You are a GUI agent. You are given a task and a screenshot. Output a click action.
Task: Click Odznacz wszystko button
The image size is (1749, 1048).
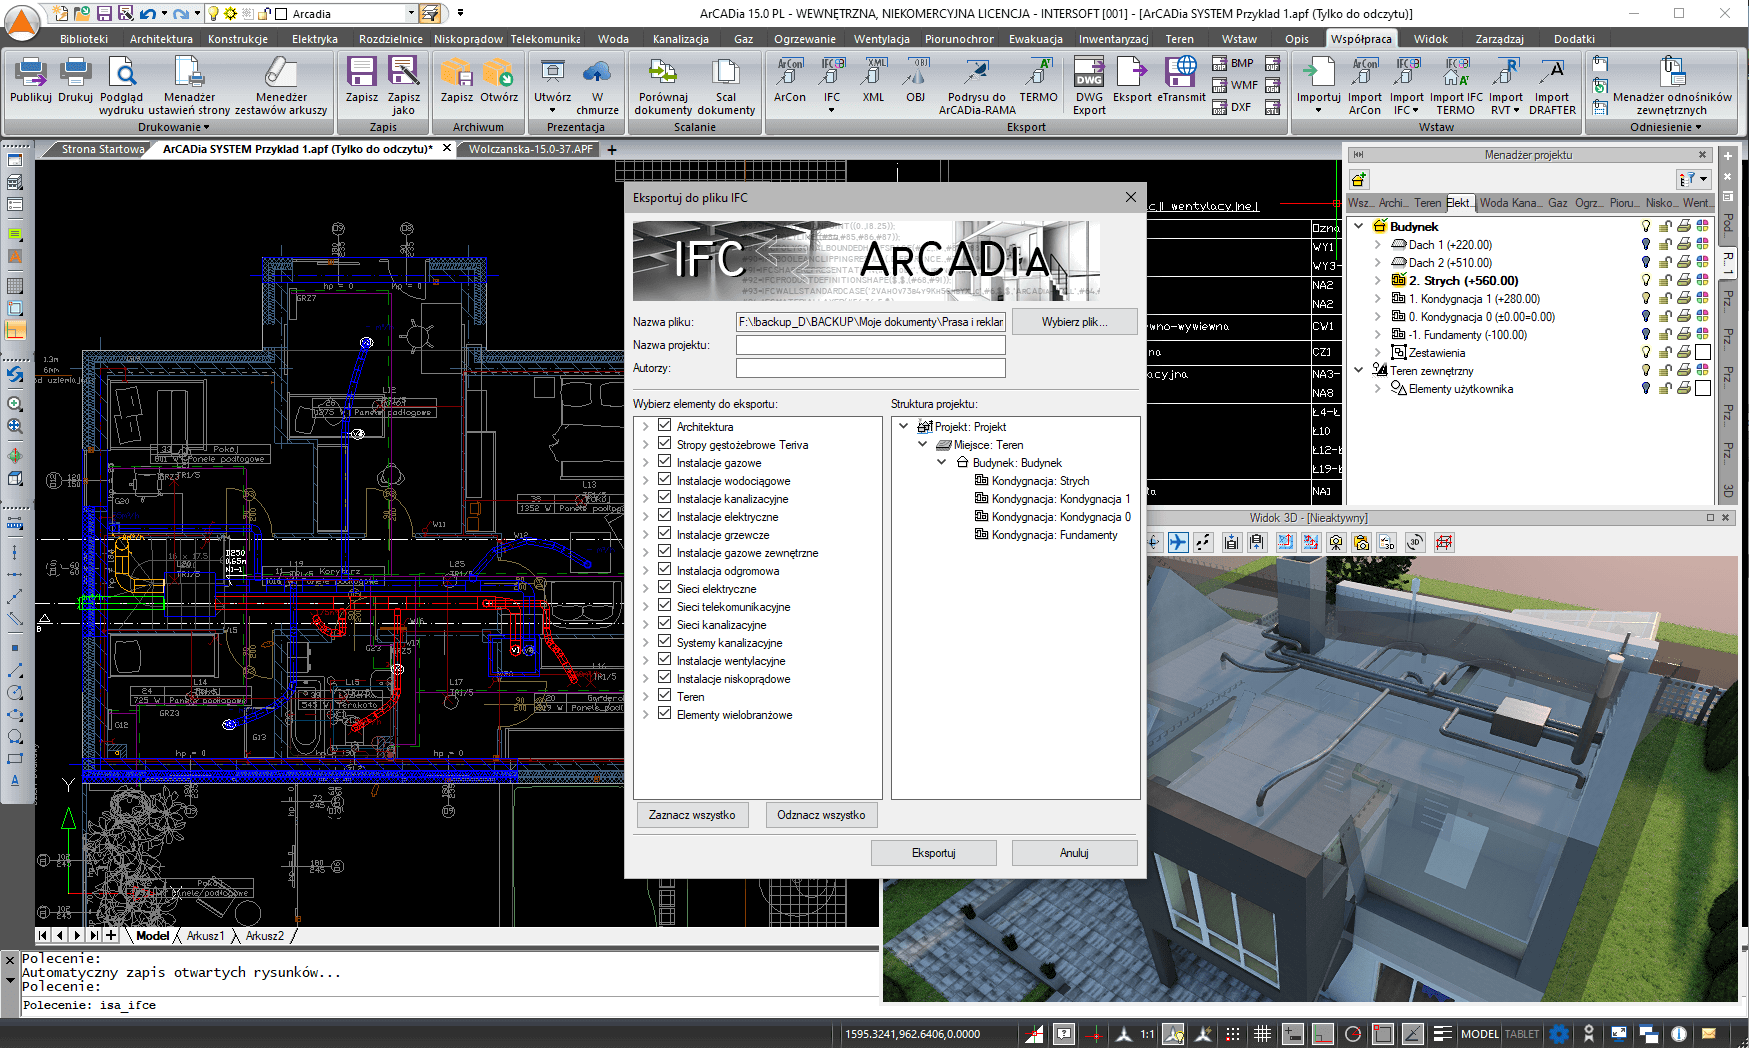(x=821, y=815)
